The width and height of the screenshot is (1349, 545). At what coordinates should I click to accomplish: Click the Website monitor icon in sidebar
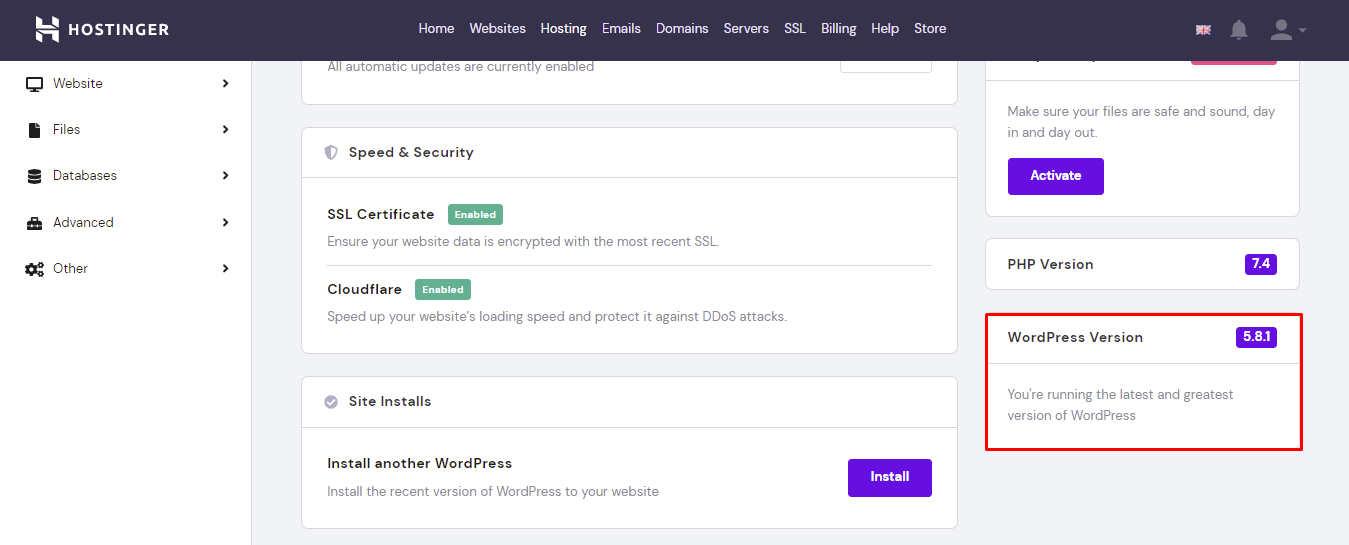click(34, 84)
